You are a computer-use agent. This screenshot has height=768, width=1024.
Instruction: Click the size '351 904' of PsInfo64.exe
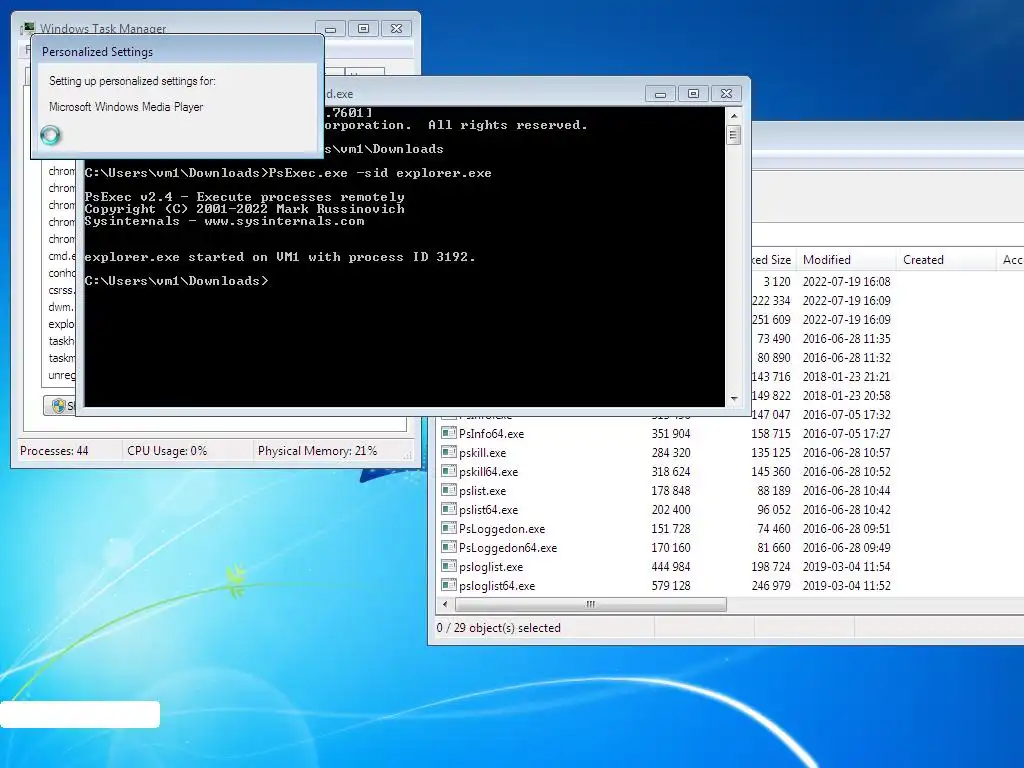671,434
